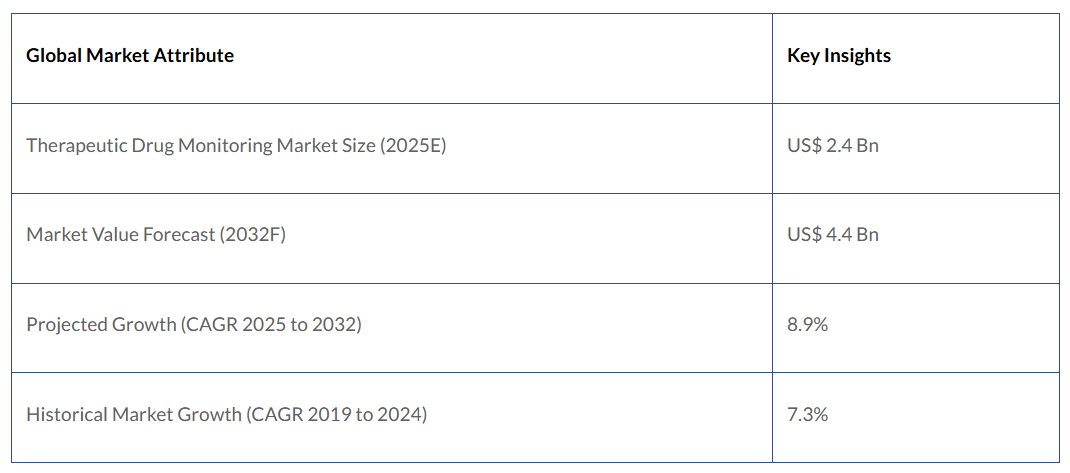Select the 'Projected Growth' row label
This screenshot has height=473, width=1070.
pos(100,325)
